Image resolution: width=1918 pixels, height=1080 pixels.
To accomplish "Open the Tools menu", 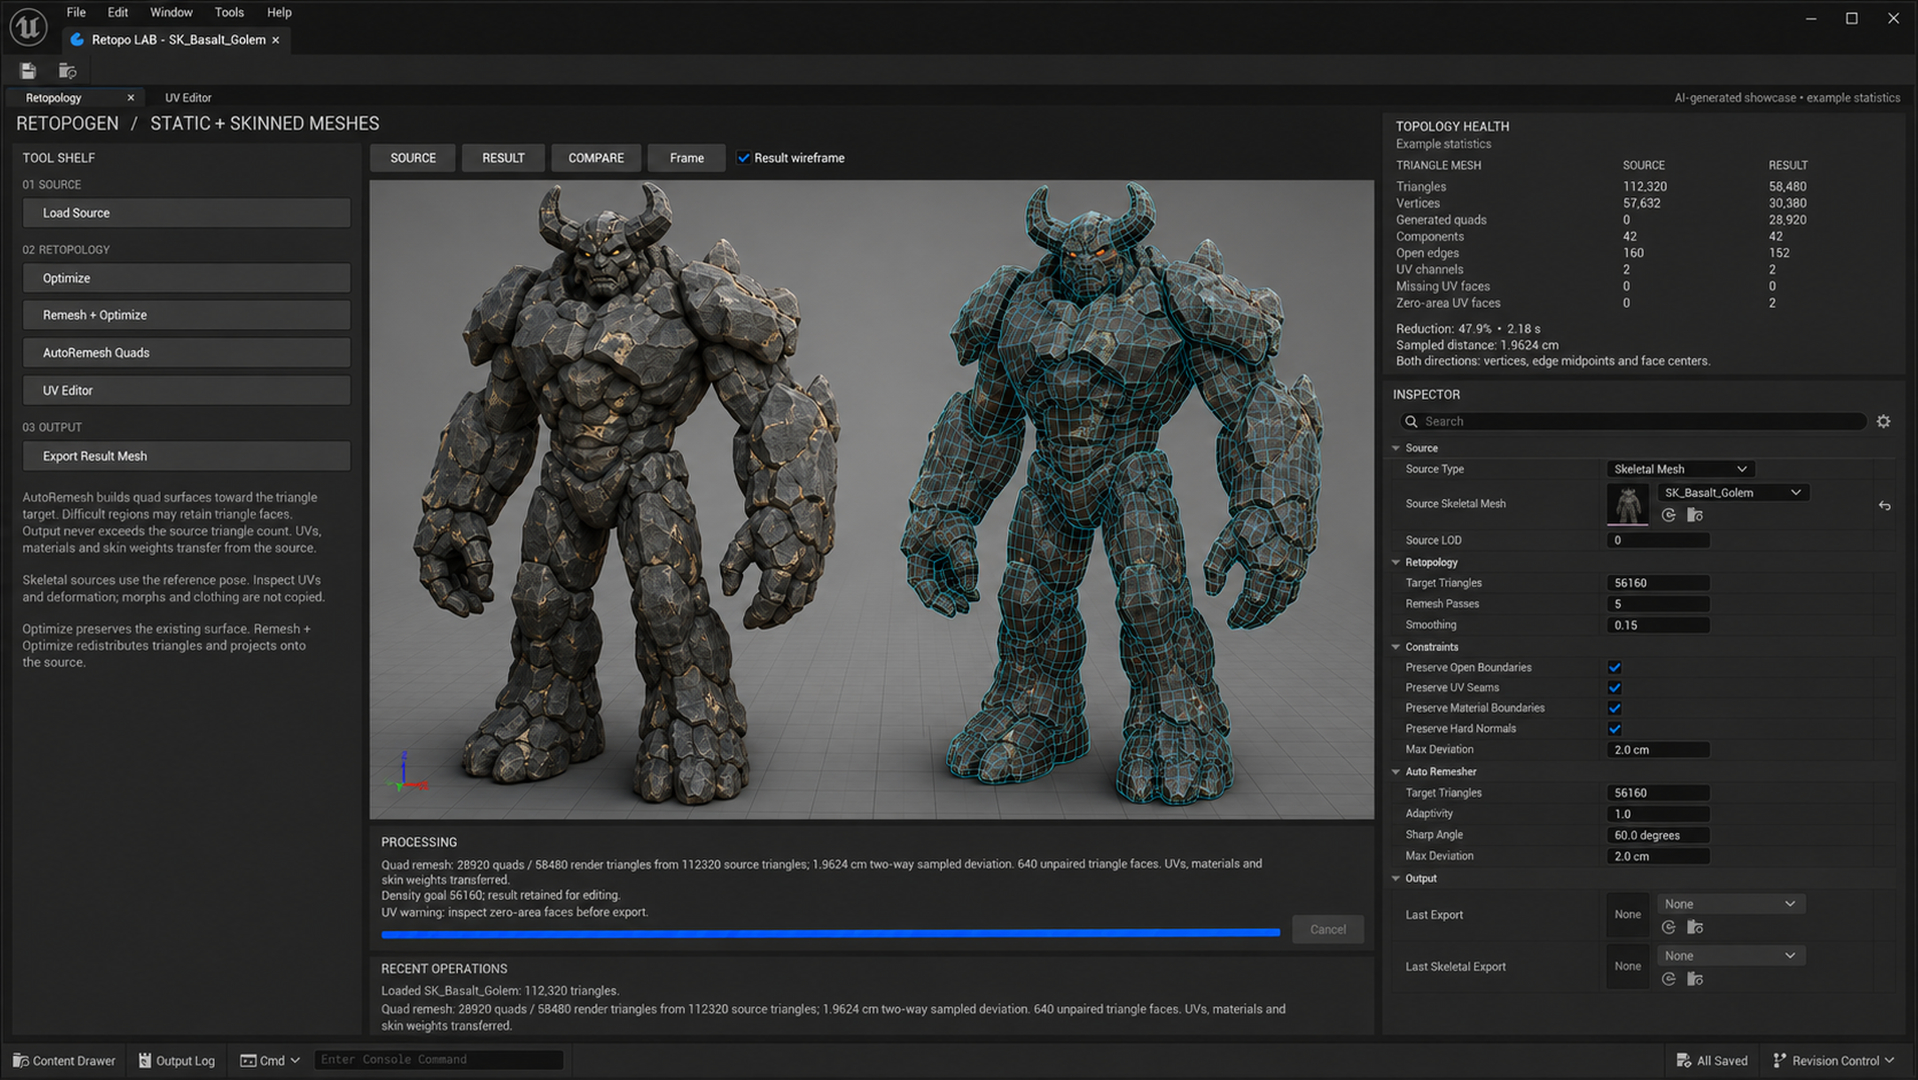I will tap(229, 12).
